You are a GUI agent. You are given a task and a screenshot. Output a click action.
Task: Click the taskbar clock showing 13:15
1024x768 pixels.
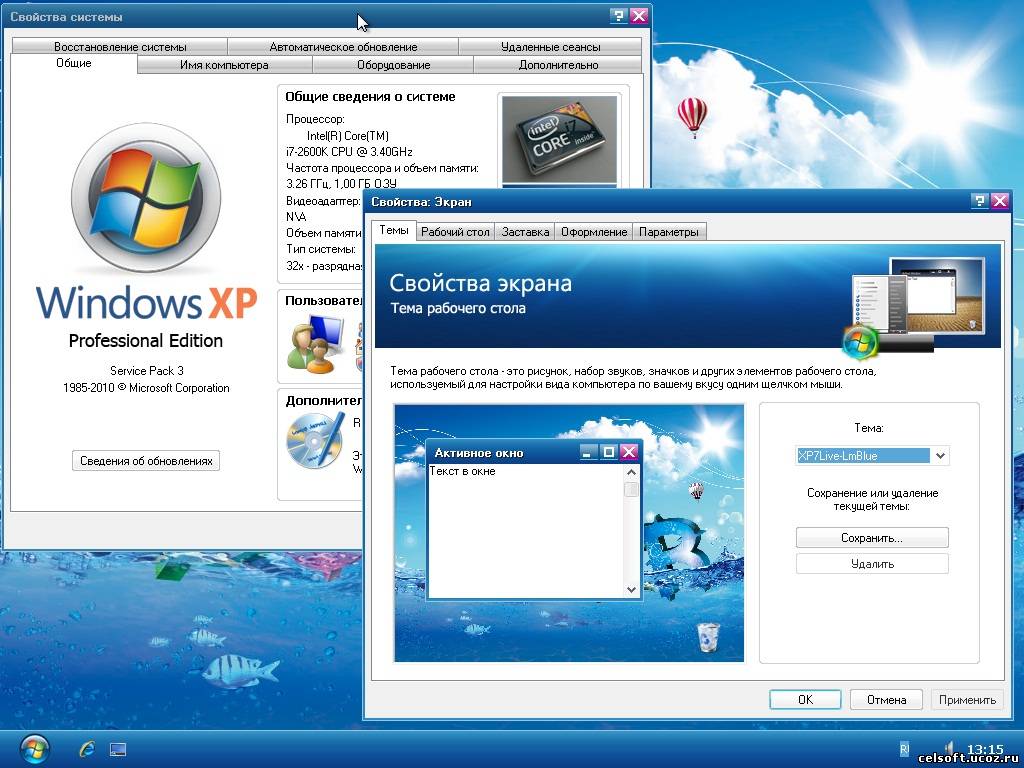pyautogui.click(x=985, y=748)
